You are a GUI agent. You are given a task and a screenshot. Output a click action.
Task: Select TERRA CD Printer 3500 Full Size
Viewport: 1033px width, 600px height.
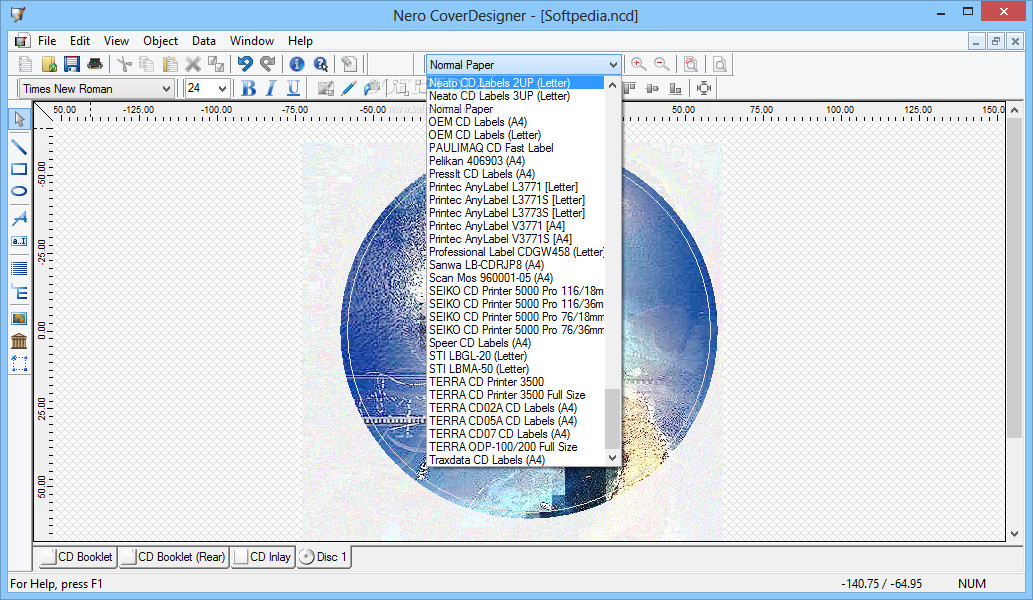pos(515,395)
